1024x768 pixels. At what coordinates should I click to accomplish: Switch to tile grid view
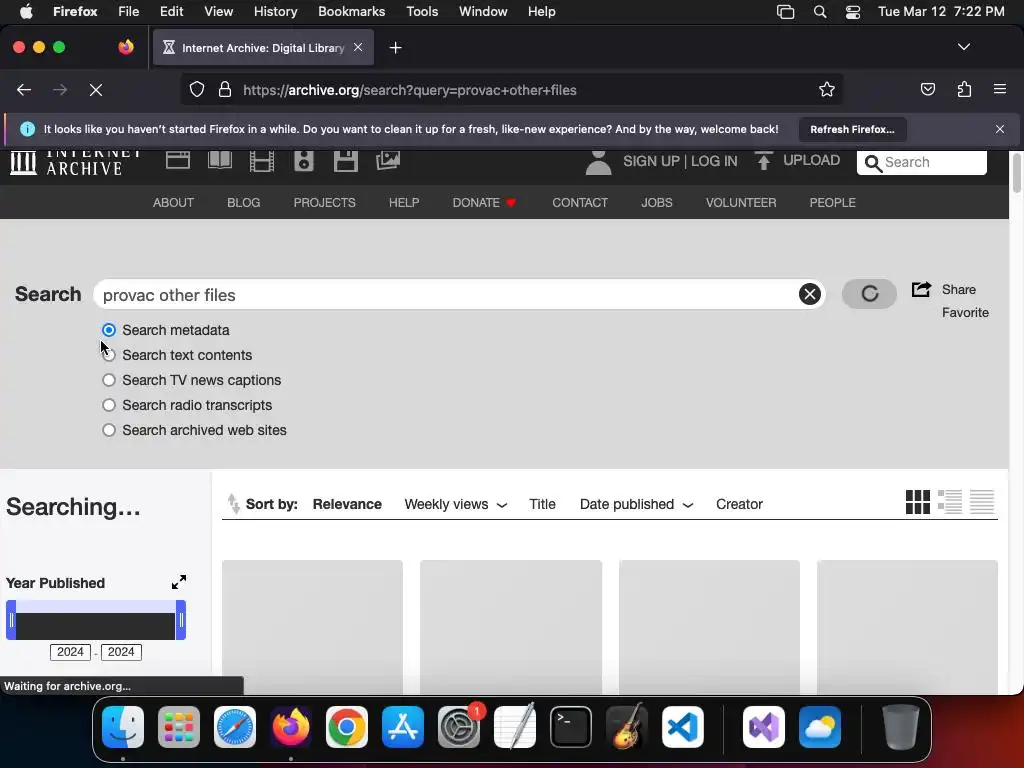[918, 502]
